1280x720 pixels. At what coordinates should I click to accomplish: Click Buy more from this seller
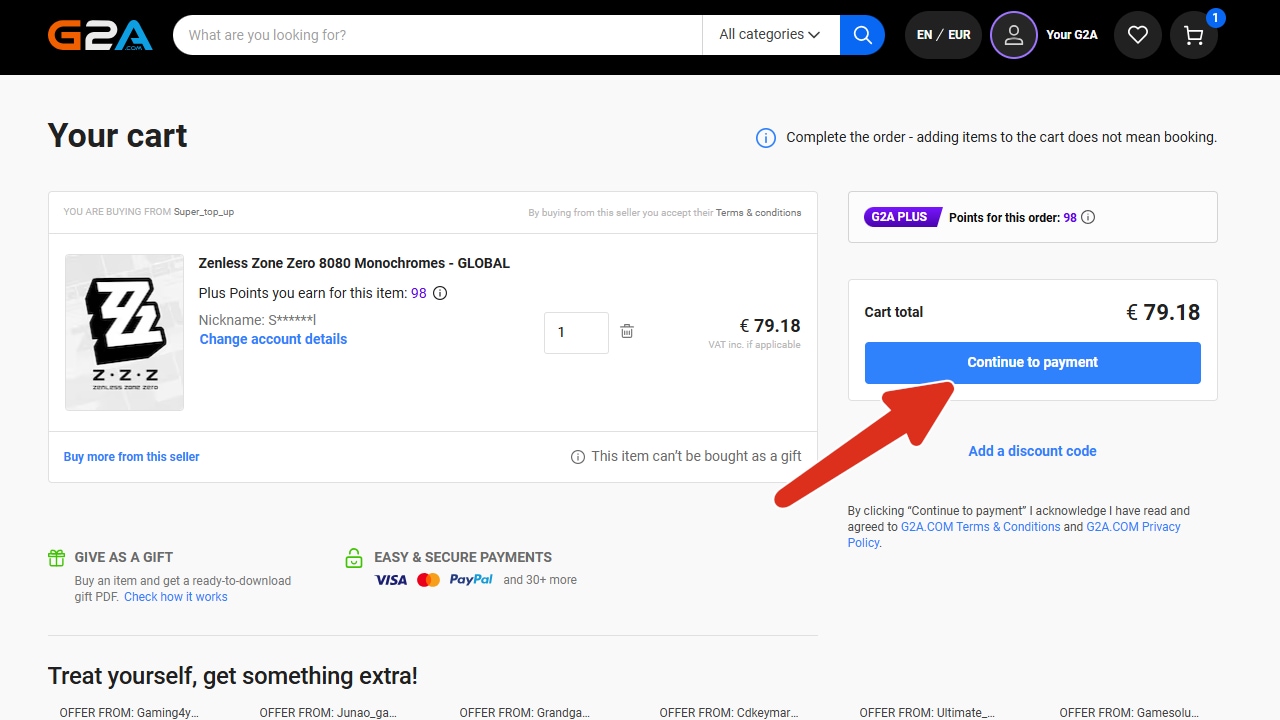pyautogui.click(x=131, y=457)
